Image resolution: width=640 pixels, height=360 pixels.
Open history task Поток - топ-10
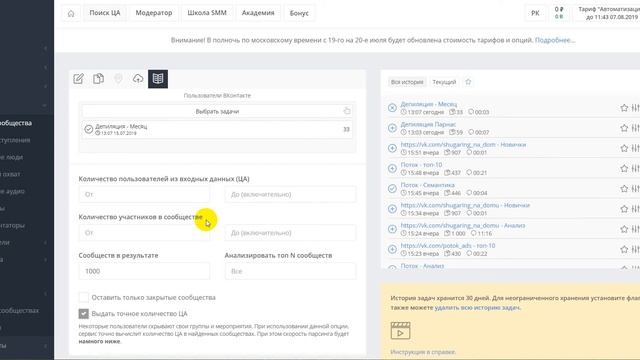(421, 164)
